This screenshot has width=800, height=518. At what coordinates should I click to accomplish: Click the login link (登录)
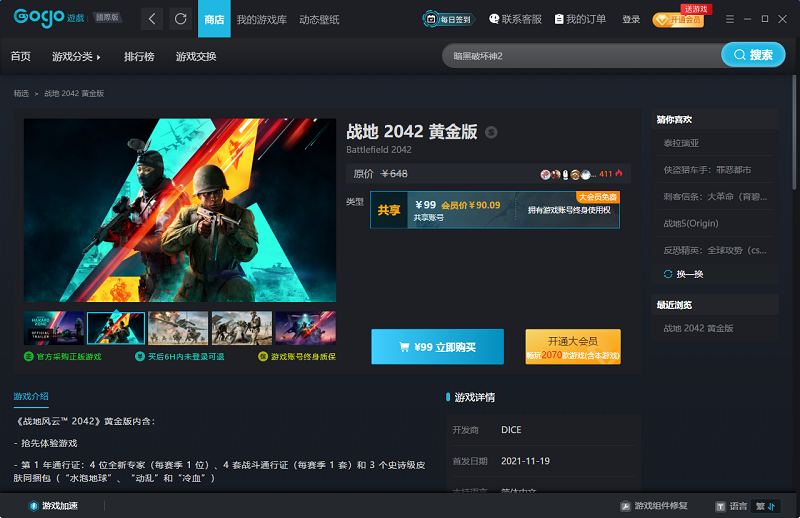click(631, 19)
